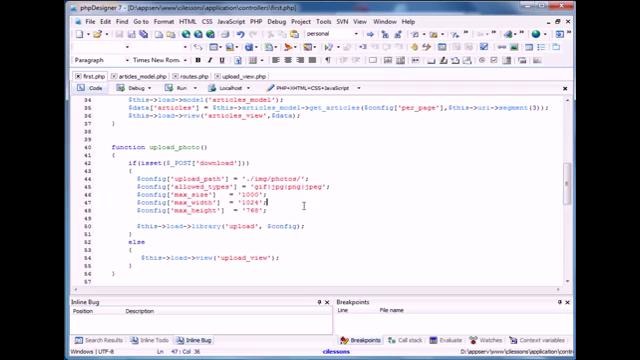The image size is (640, 360).
Task: Click the paragraph mark pilcrow icon
Action: (x=328, y=60)
